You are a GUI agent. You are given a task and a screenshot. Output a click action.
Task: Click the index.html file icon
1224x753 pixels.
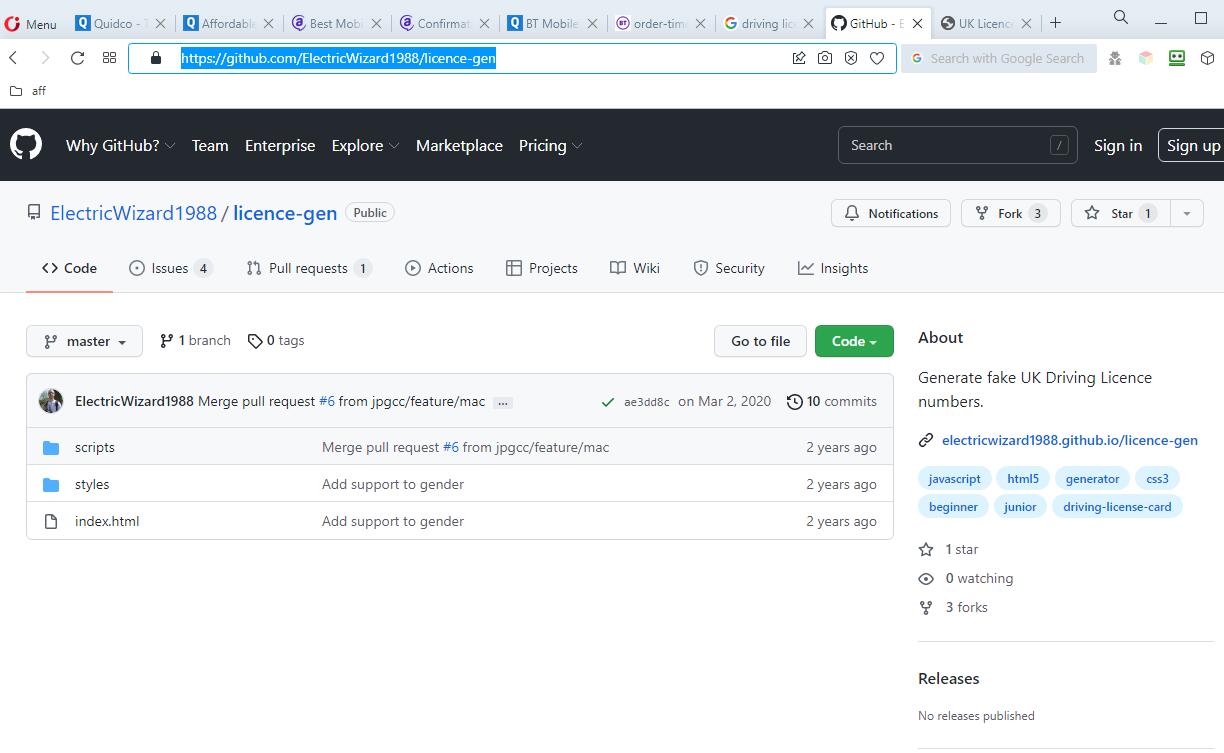51,521
